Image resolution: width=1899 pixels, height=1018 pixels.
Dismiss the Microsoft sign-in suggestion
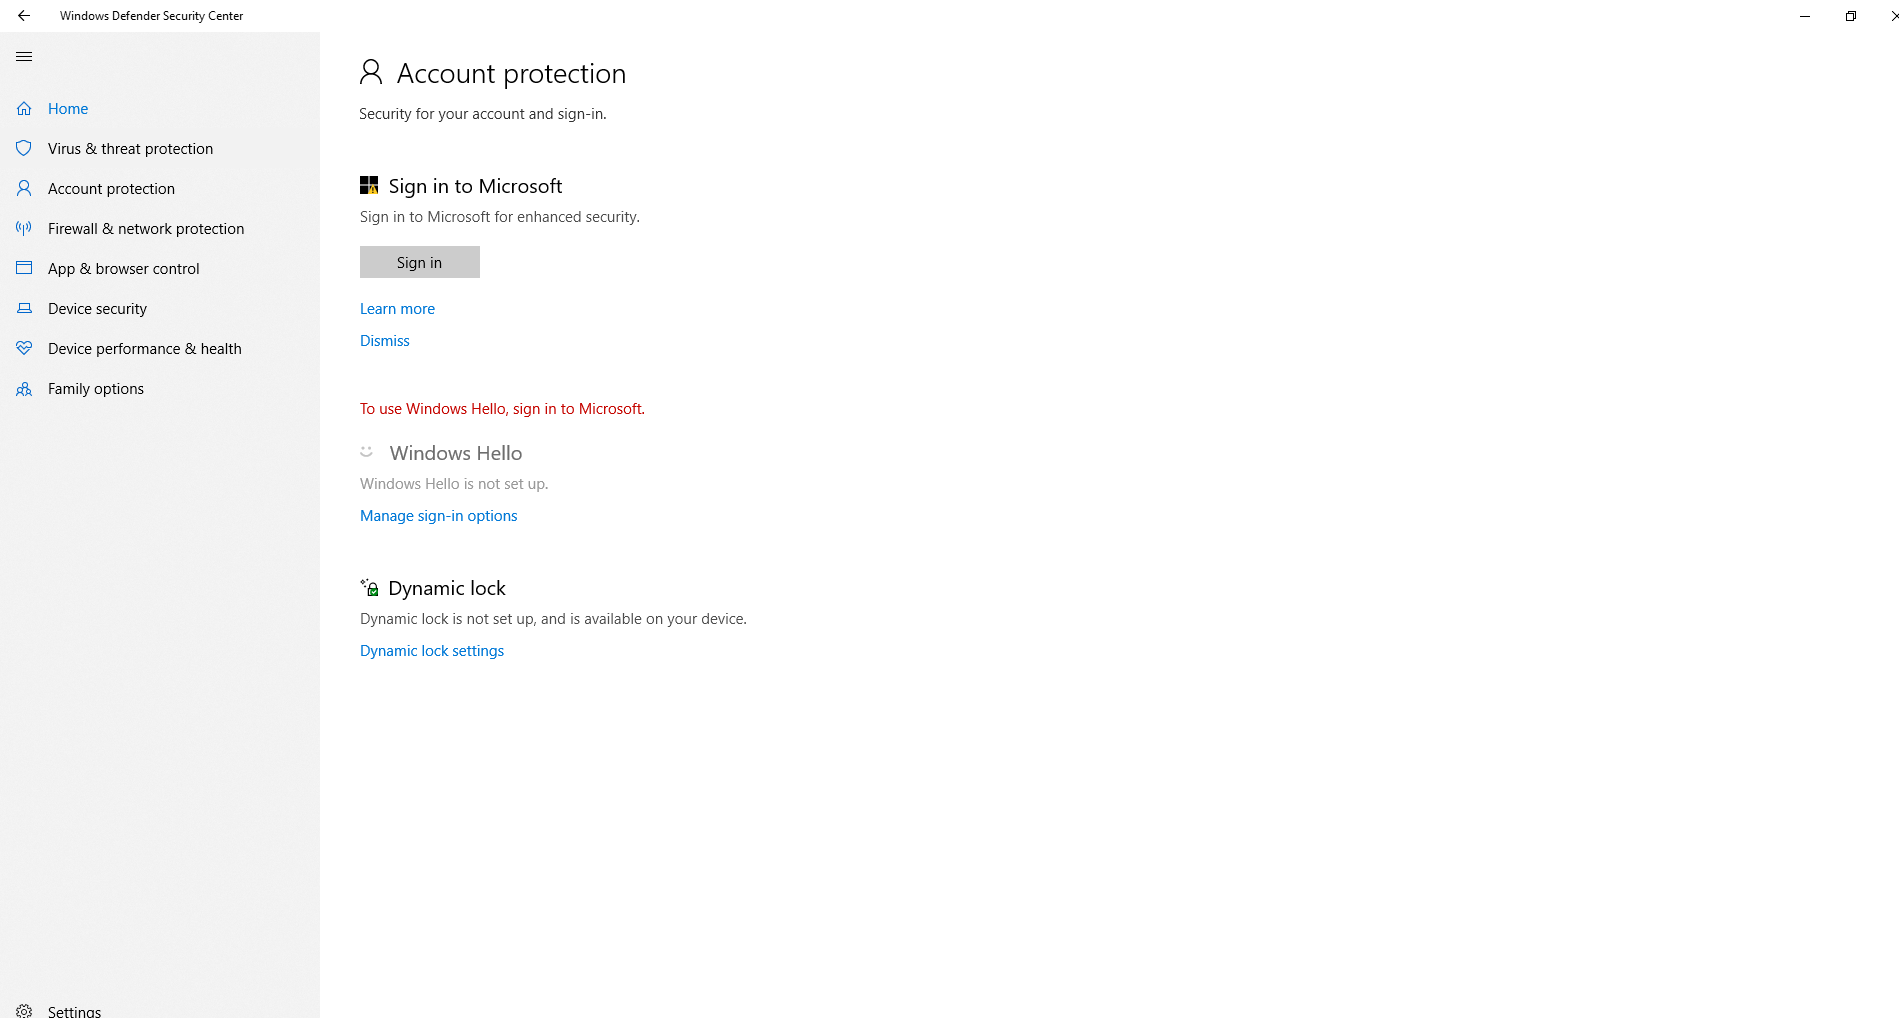point(385,341)
